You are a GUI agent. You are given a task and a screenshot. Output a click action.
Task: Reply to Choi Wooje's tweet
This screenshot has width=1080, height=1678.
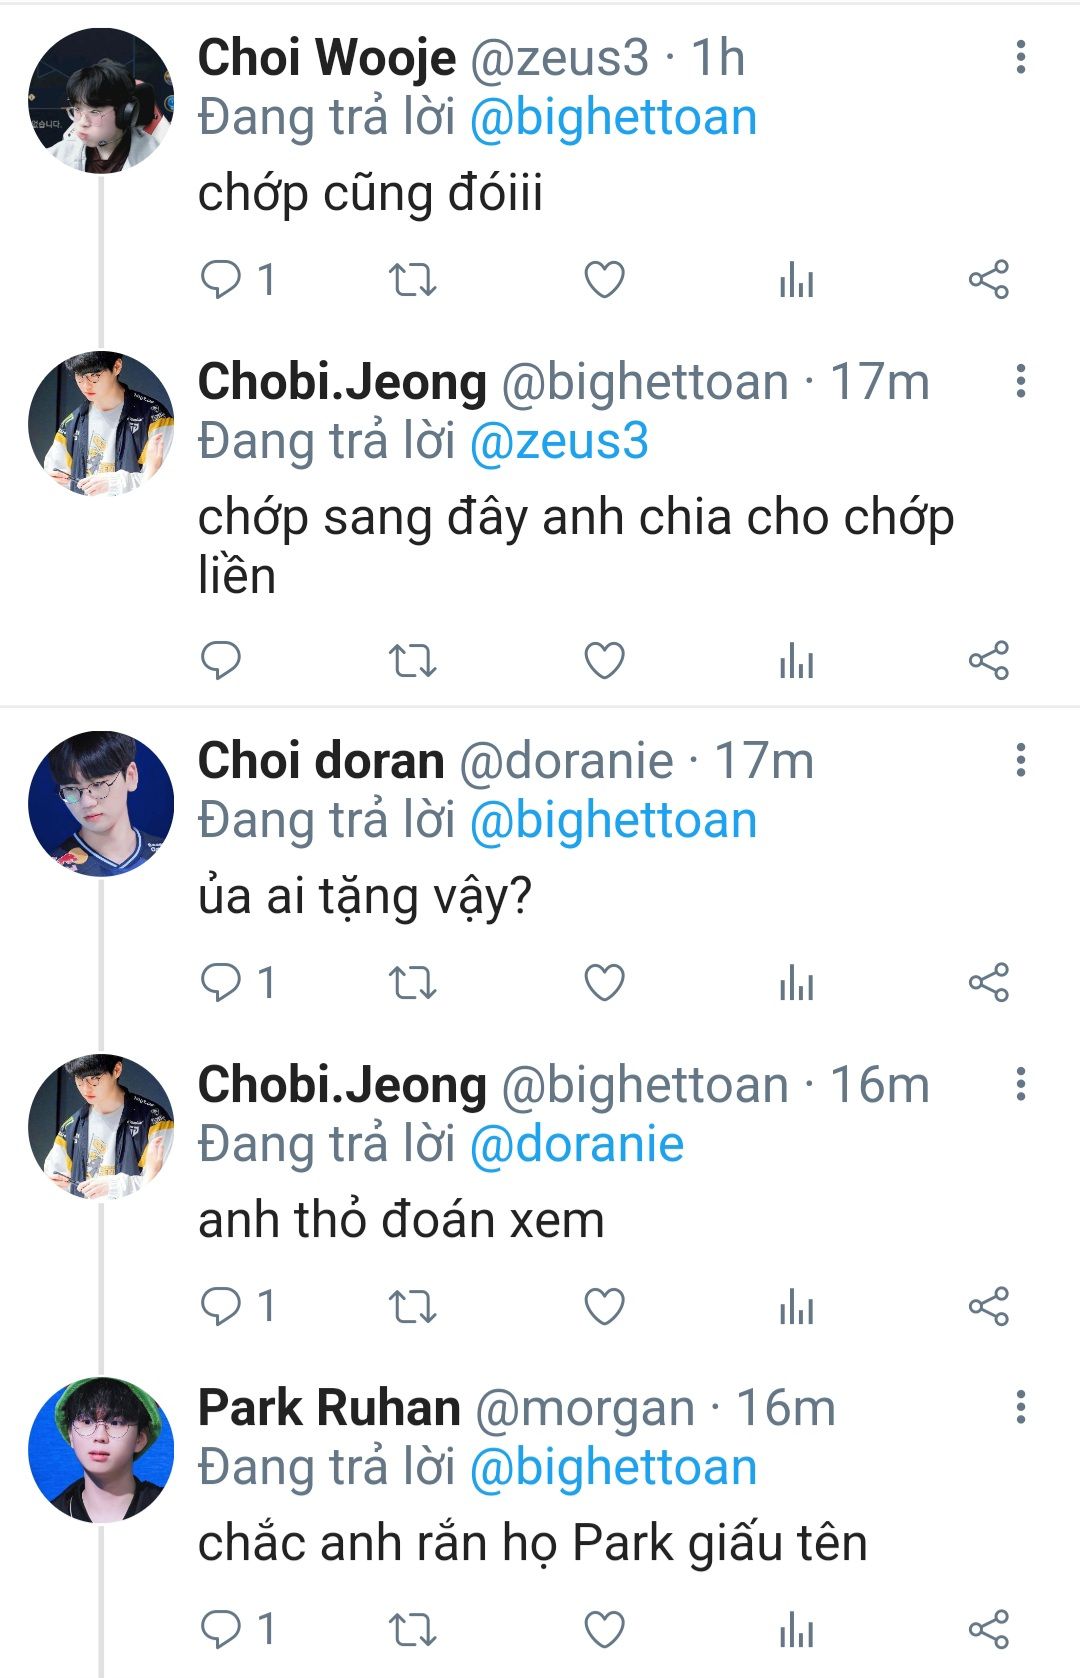221,280
